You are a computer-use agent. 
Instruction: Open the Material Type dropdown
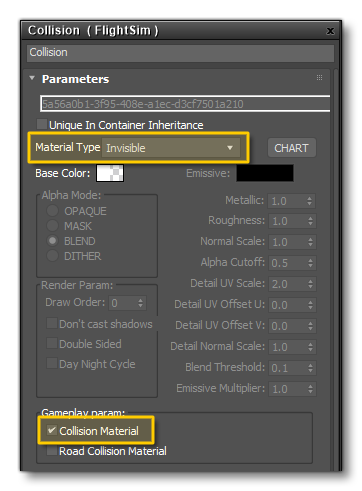click(171, 148)
